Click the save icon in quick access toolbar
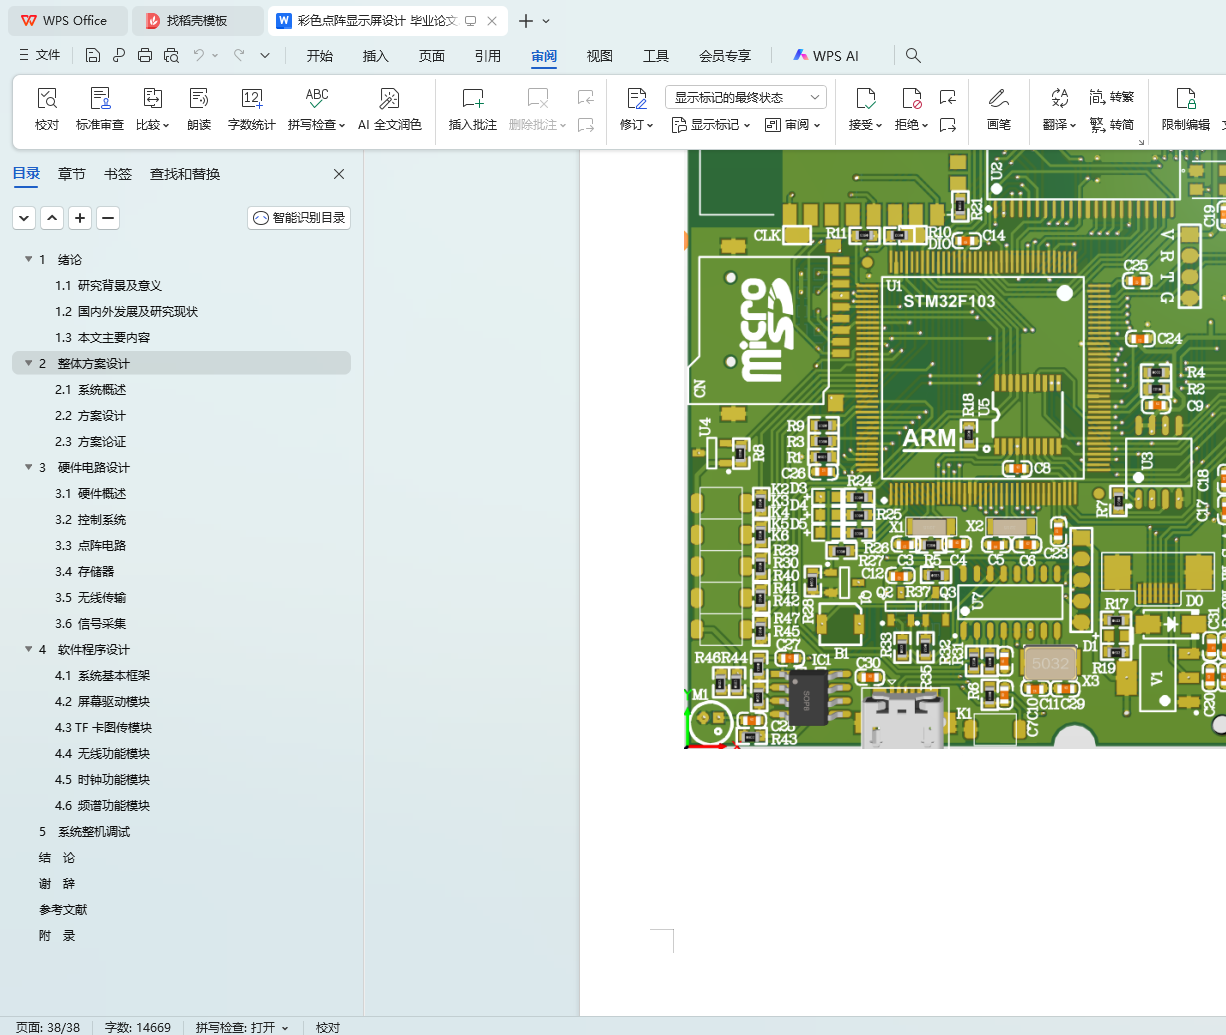The height and width of the screenshot is (1035, 1226). pyautogui.click(x=93, y=55)
